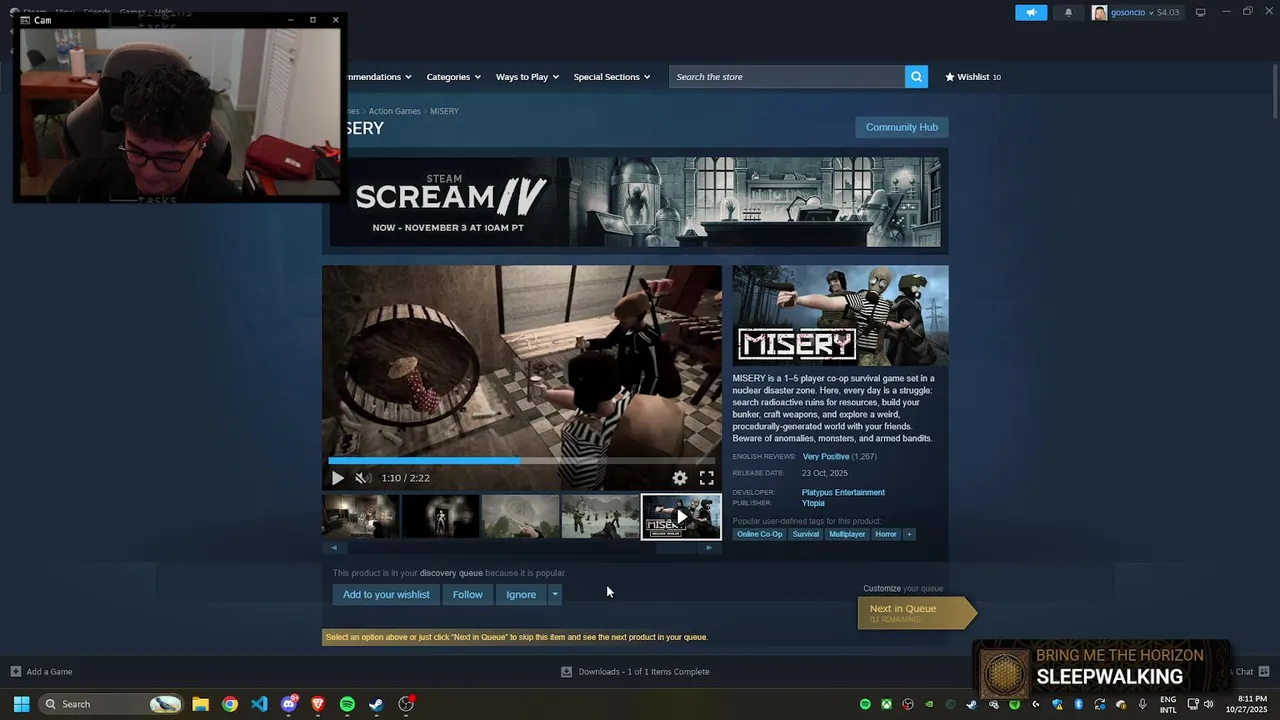Follow the MISERY game
This screenshot has height=720, width=1280.
(x=467, y=594)
